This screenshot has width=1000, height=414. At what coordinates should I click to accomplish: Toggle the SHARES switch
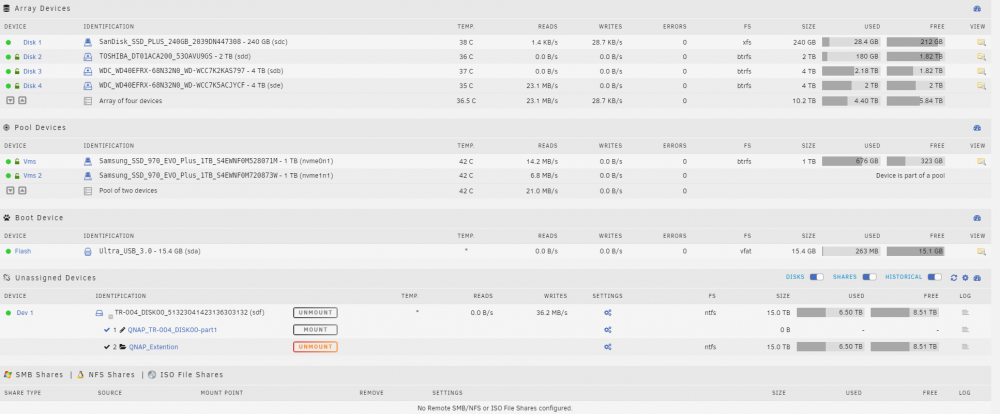869,277
